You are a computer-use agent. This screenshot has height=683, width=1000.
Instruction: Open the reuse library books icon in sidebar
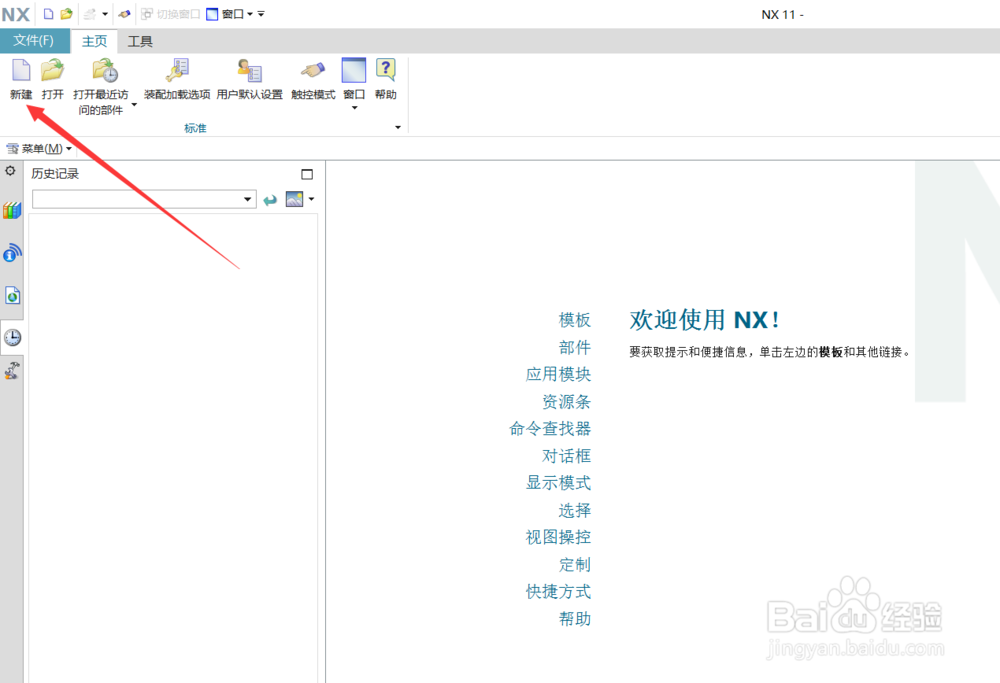11,210
